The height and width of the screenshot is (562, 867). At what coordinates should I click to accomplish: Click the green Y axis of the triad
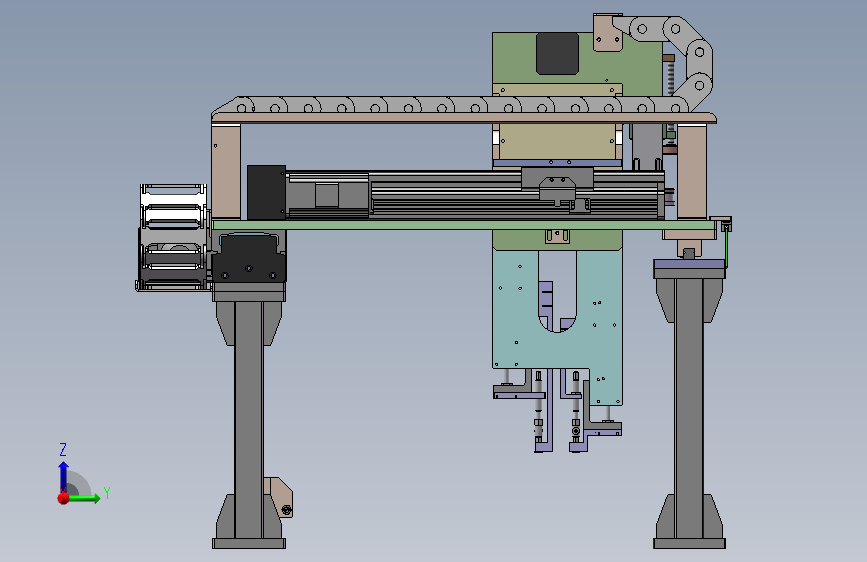[85, 498]
